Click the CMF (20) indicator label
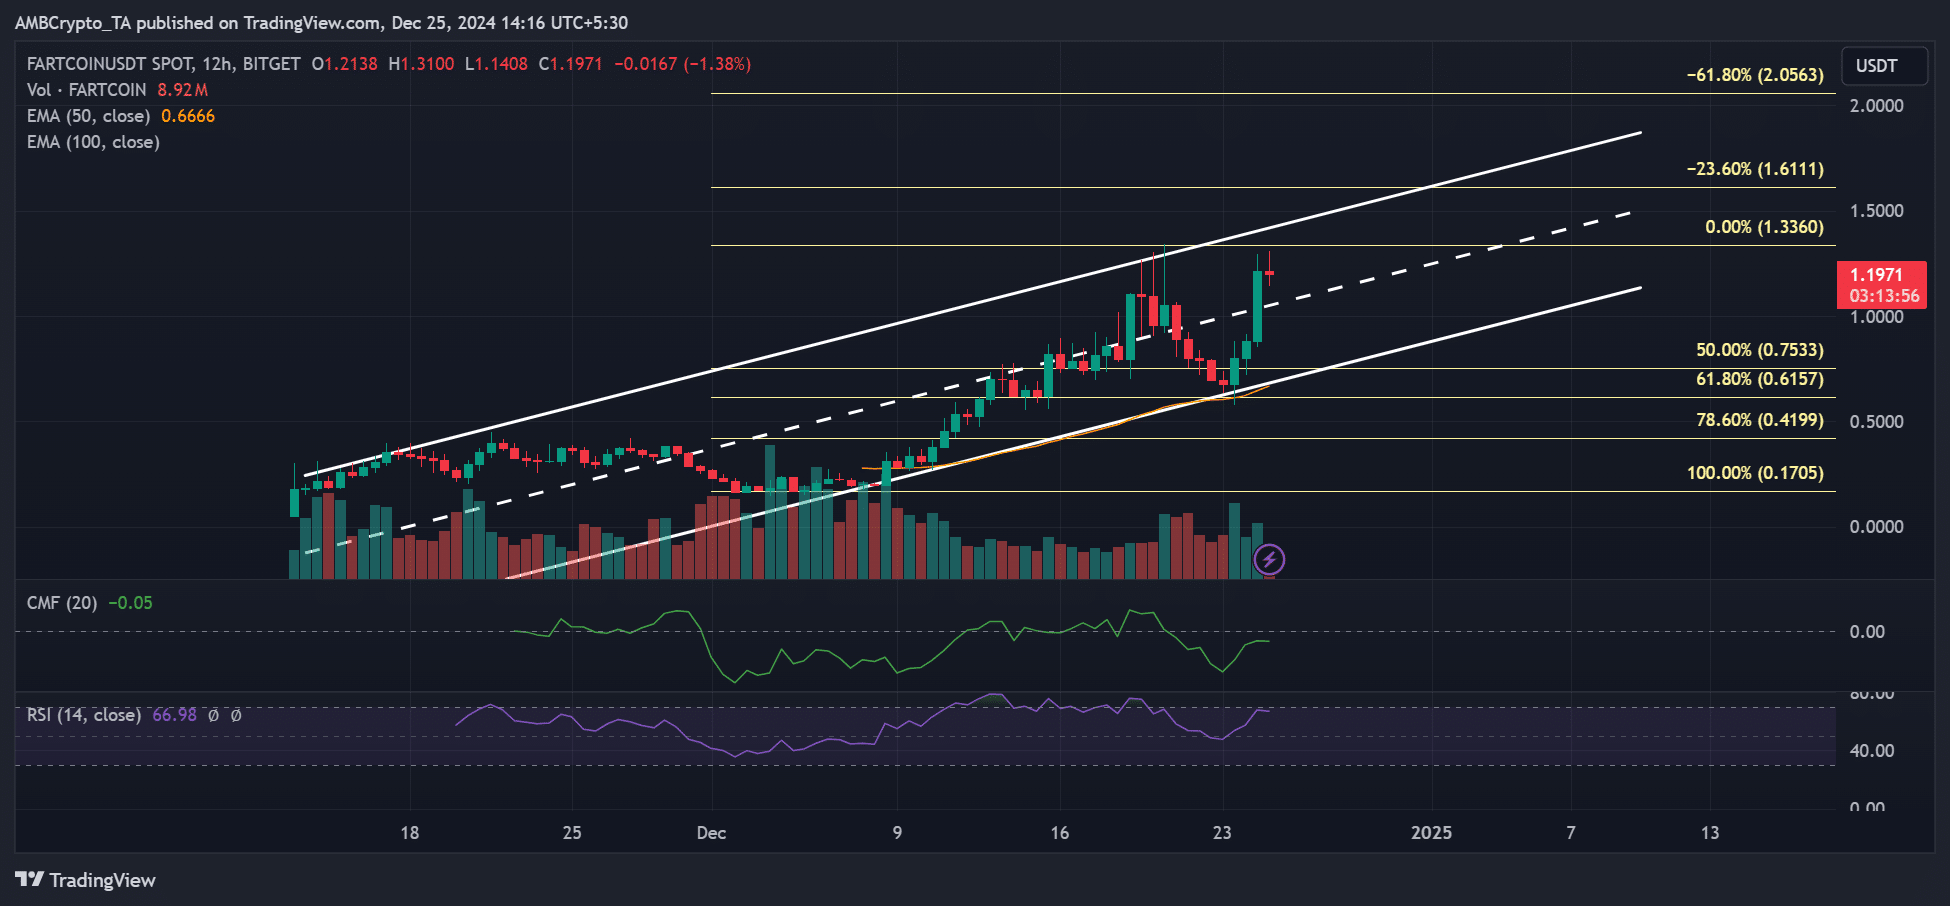Image resolution: width=1950 pixels, height=906 pixels. pos(62,603)
